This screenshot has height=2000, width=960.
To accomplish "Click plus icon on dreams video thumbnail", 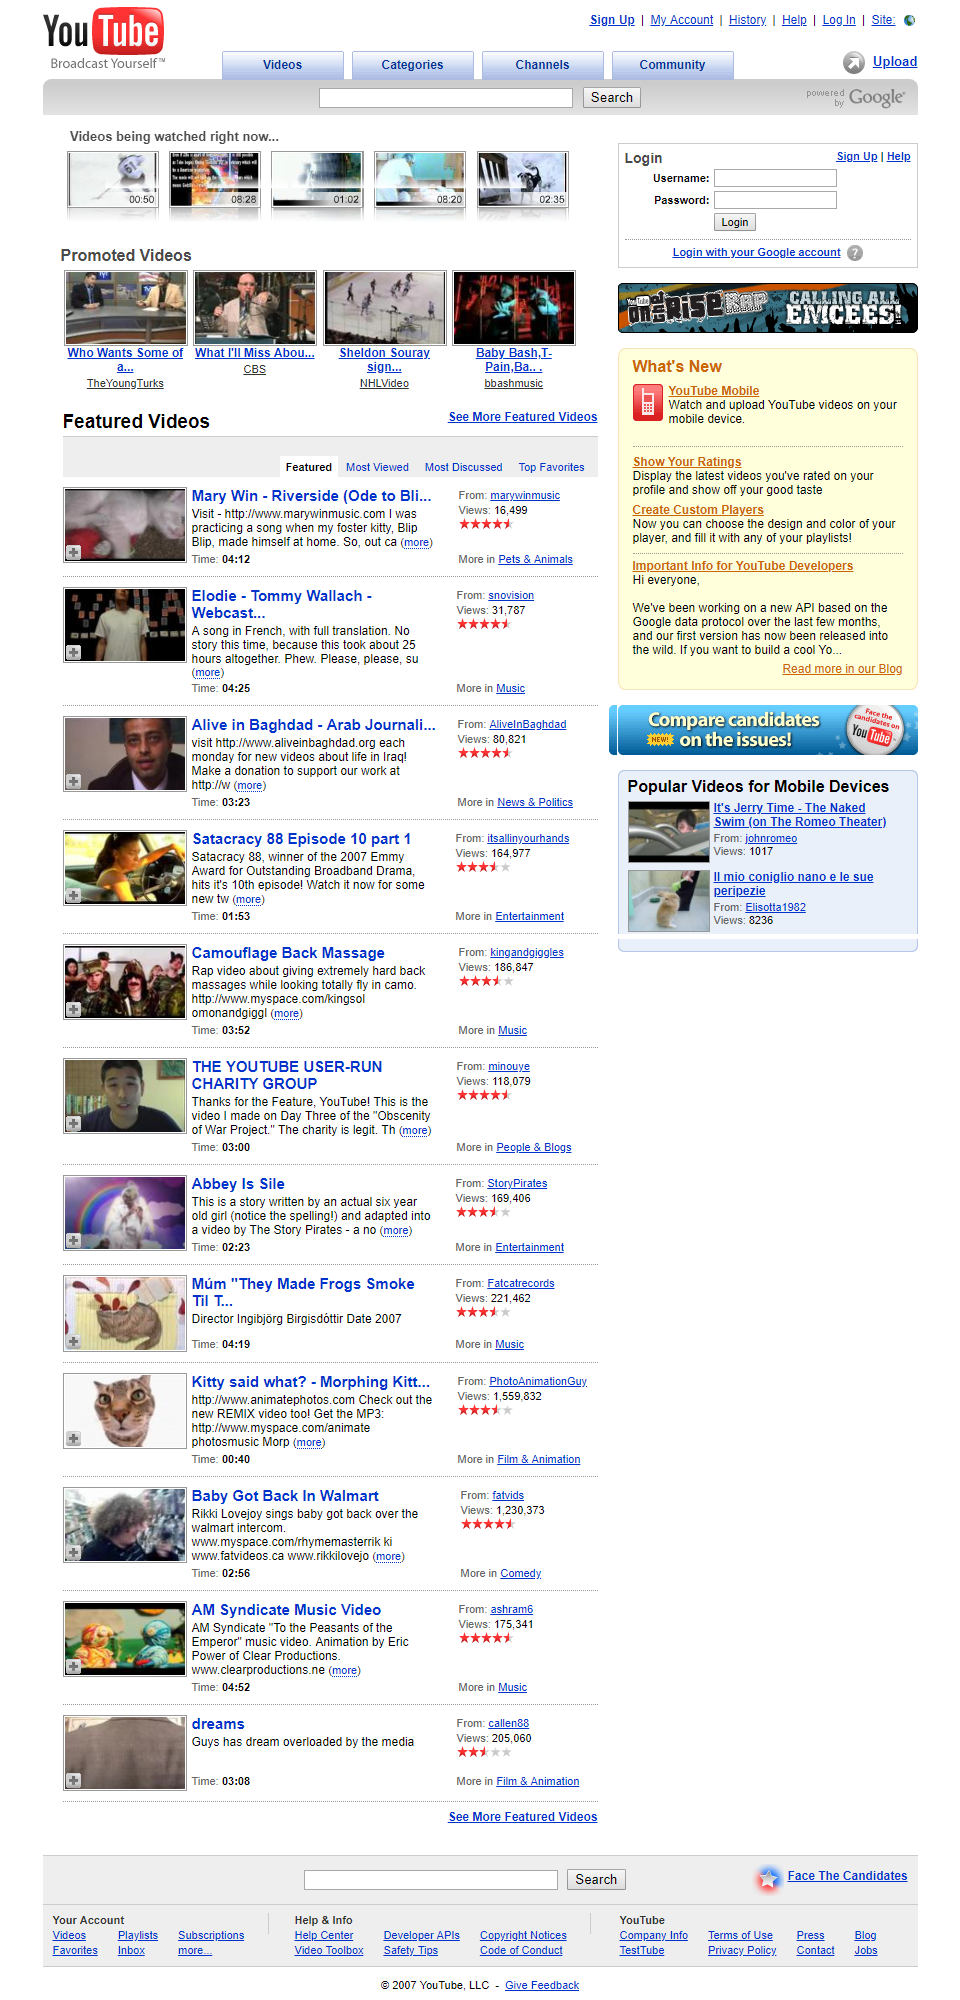I will click(x=74, y=1780).
